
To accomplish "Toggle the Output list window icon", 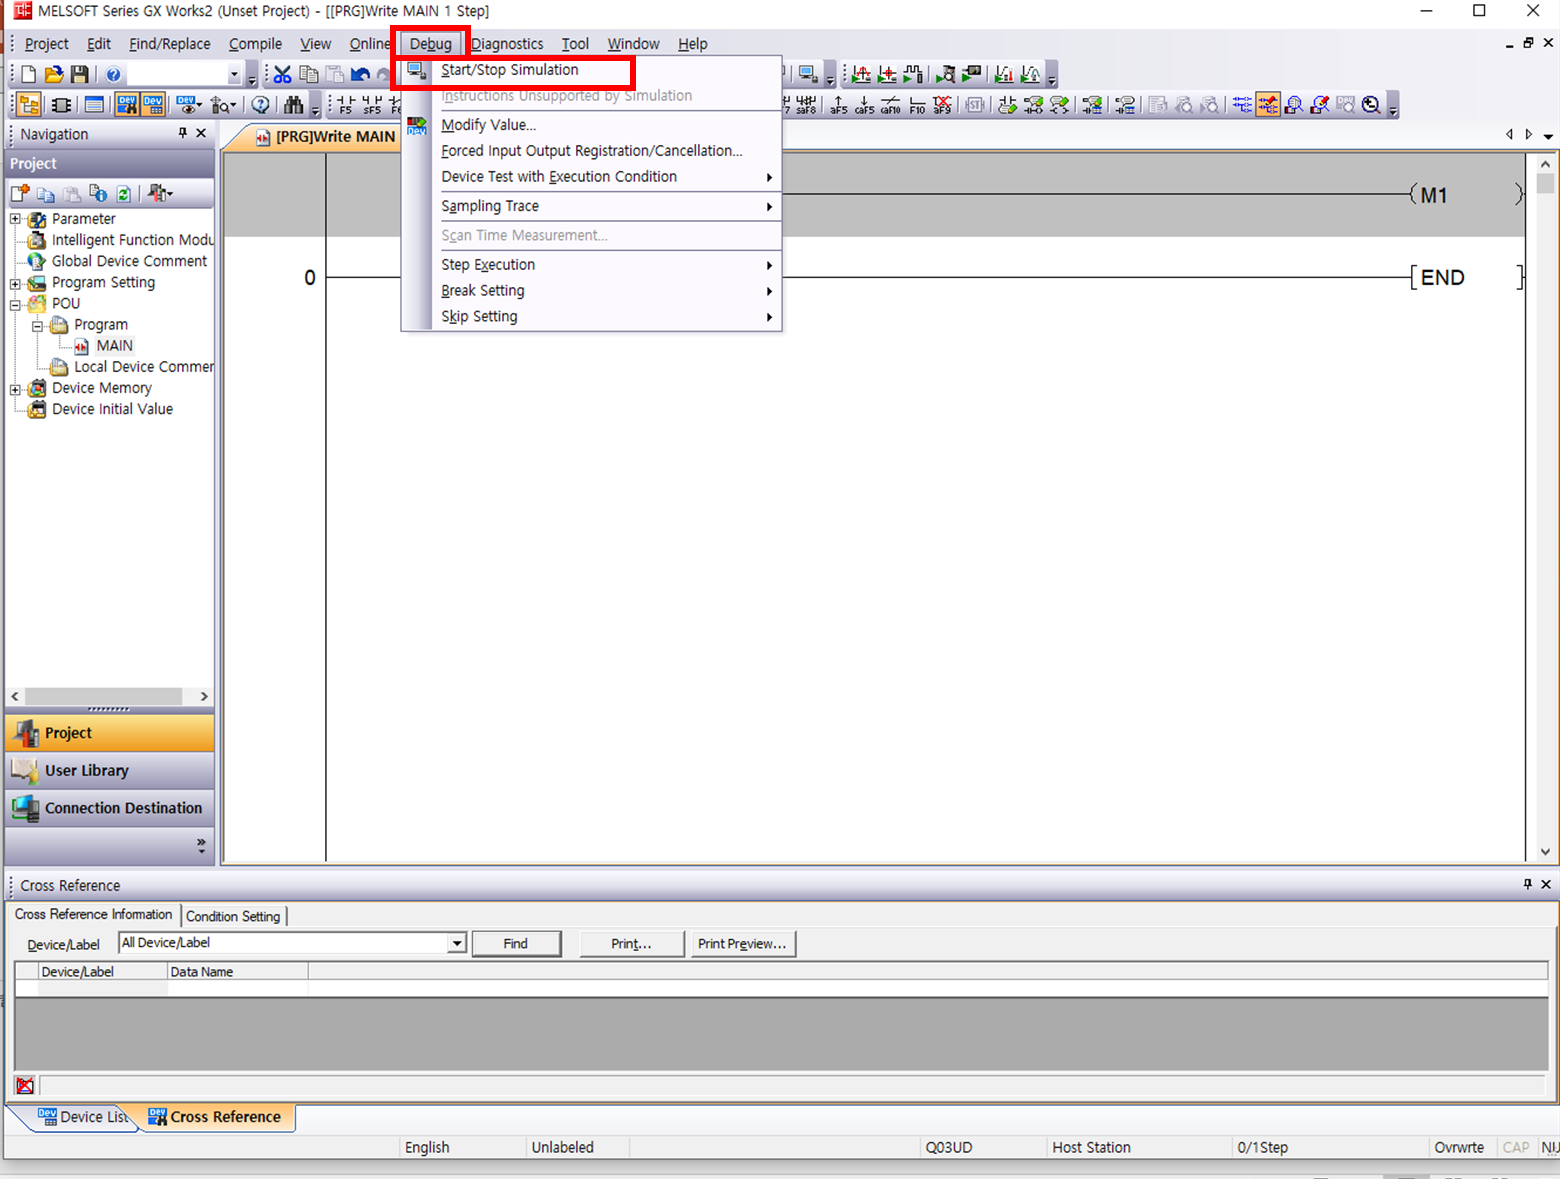I will click(94, 105).
